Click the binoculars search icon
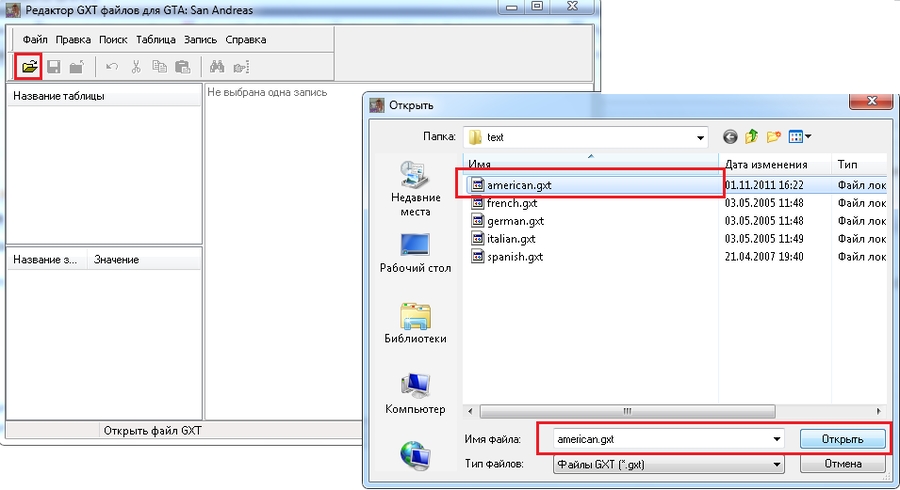 214,67
